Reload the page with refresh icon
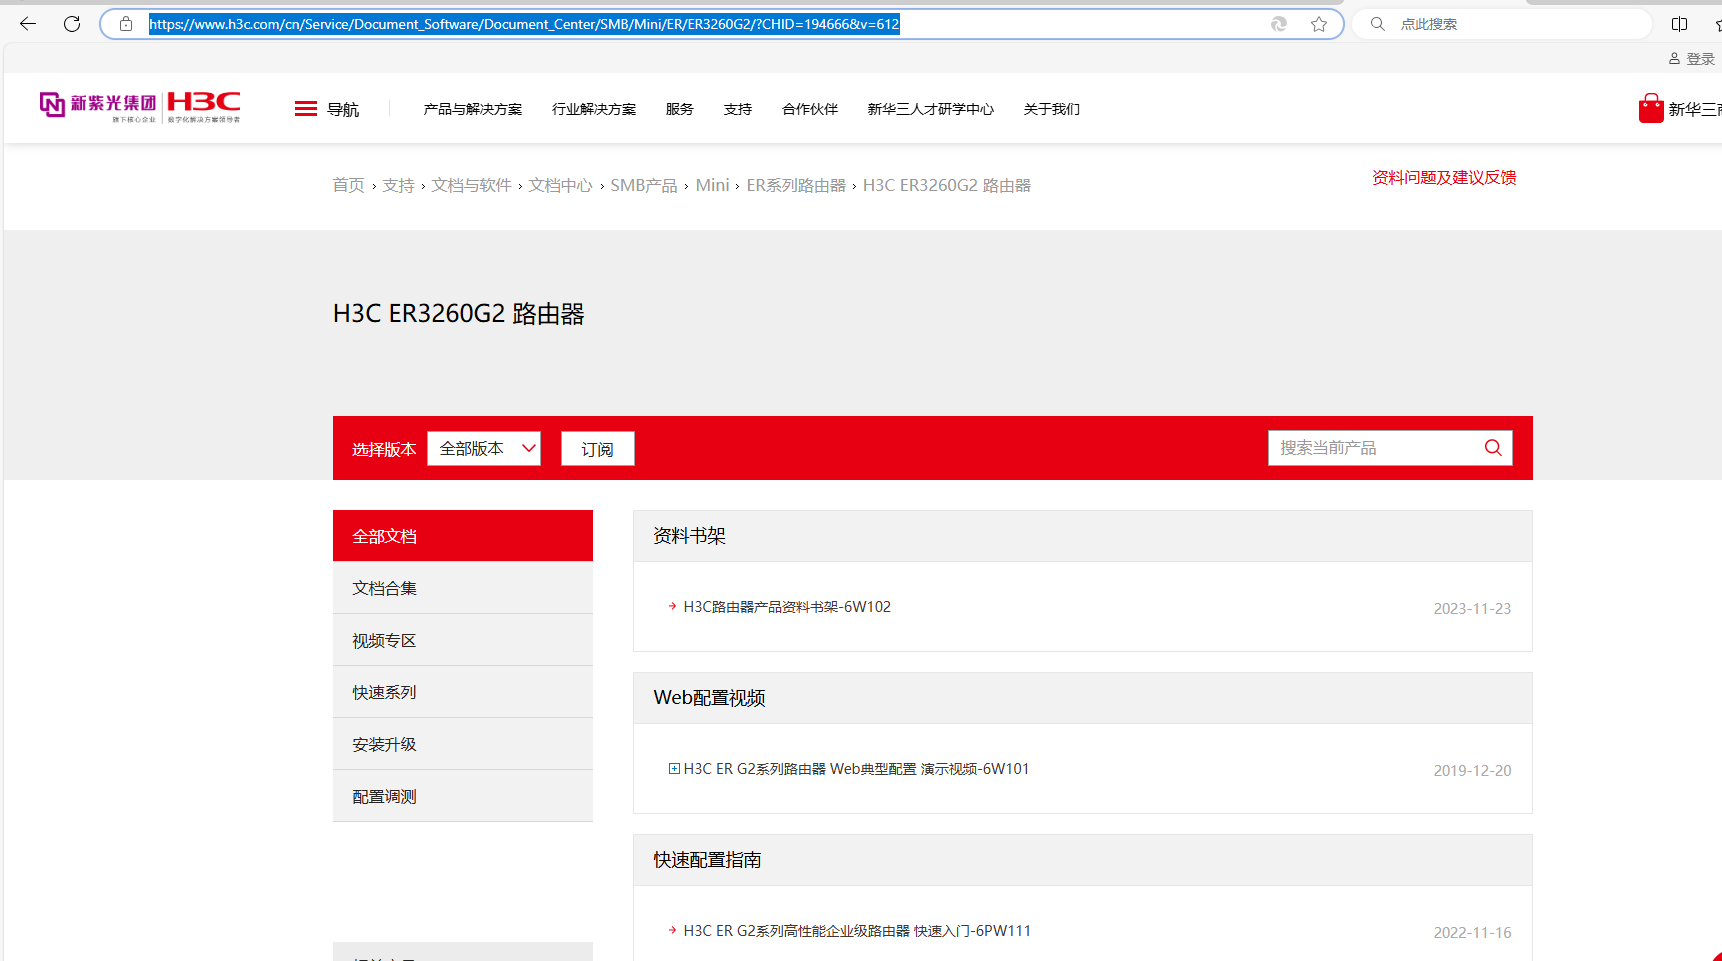The width and height of the screenshot is (1722, 961). 72,24
